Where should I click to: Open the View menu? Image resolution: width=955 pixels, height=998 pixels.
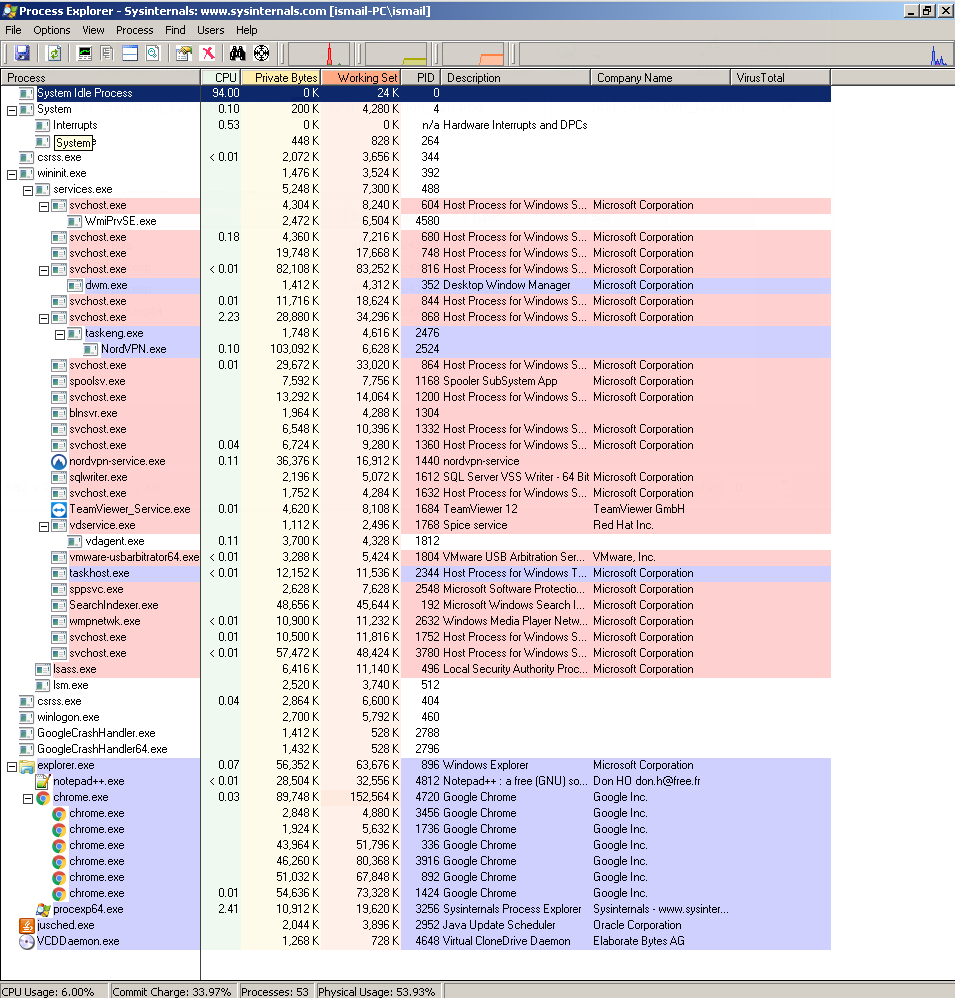tap(93, 30)
